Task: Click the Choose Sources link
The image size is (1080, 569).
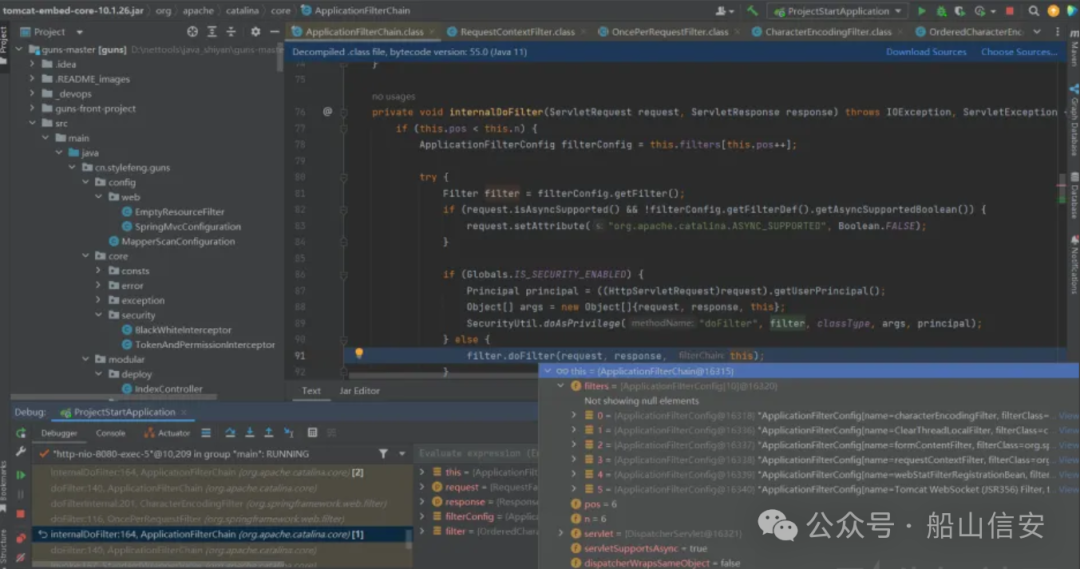Action: tap(1019, 52)
